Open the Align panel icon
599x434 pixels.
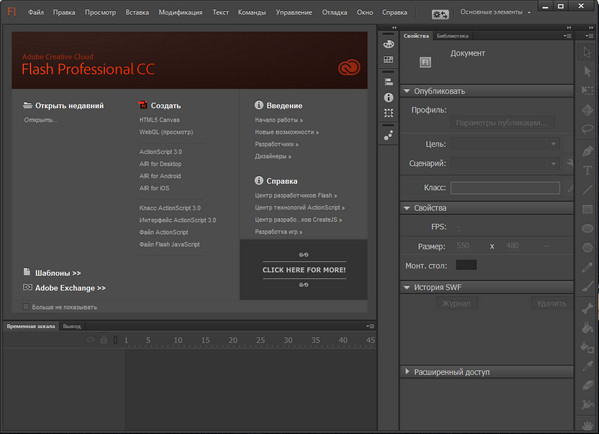pyautogui.click(x=388, y=81)
